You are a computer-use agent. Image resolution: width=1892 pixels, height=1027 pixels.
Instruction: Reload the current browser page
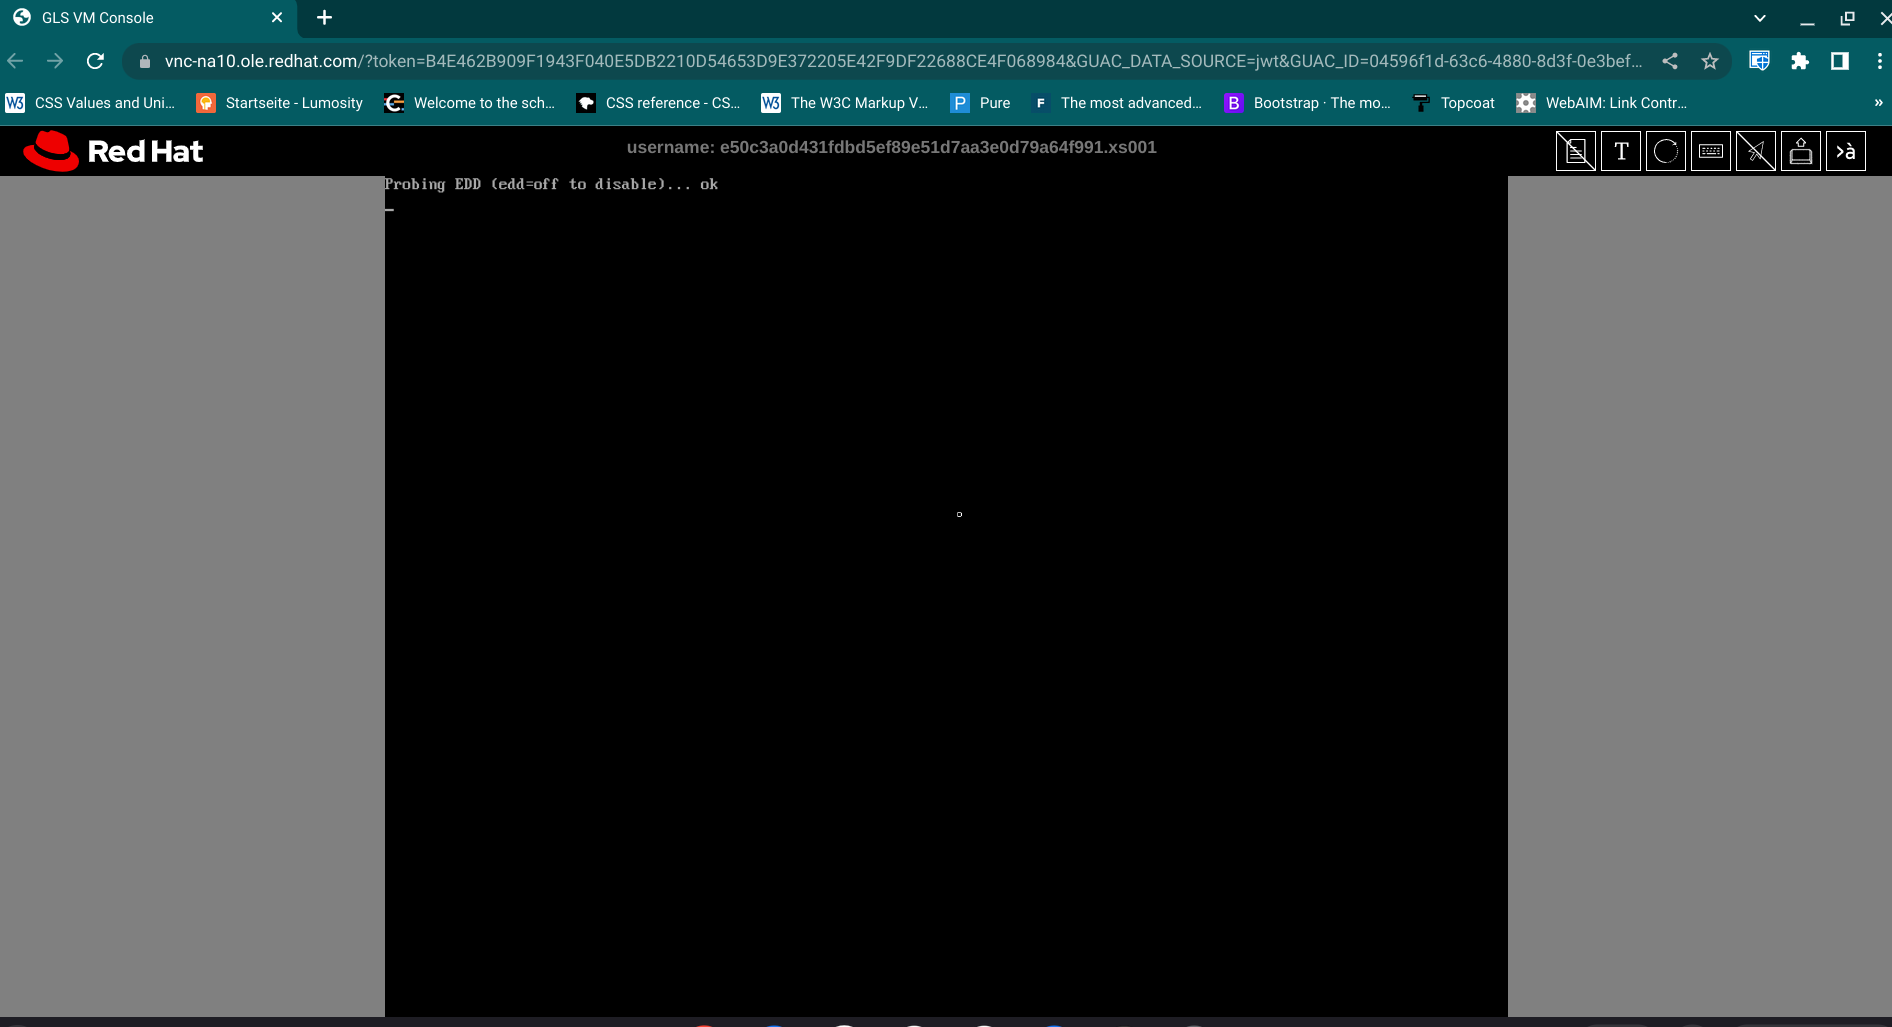tap(95, 61)
